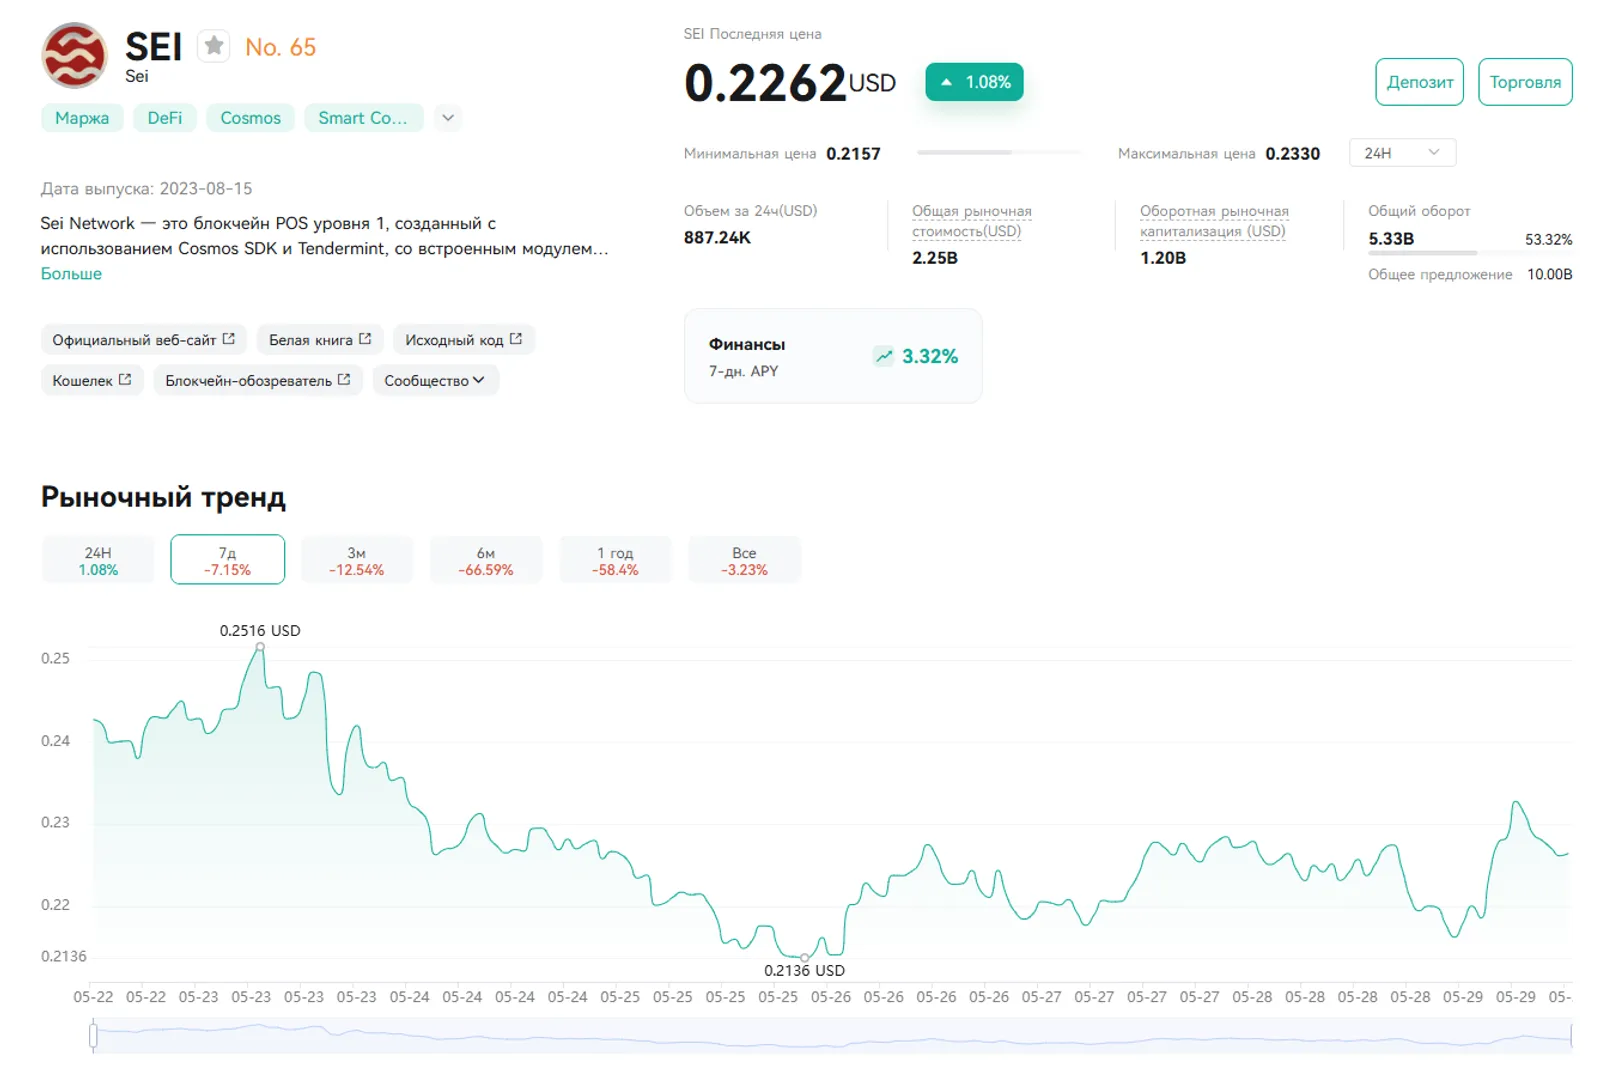Screen dimensions: 1600x1083
Task: Click the 0.2330 maximum price value
Action: coord(1292,154)
